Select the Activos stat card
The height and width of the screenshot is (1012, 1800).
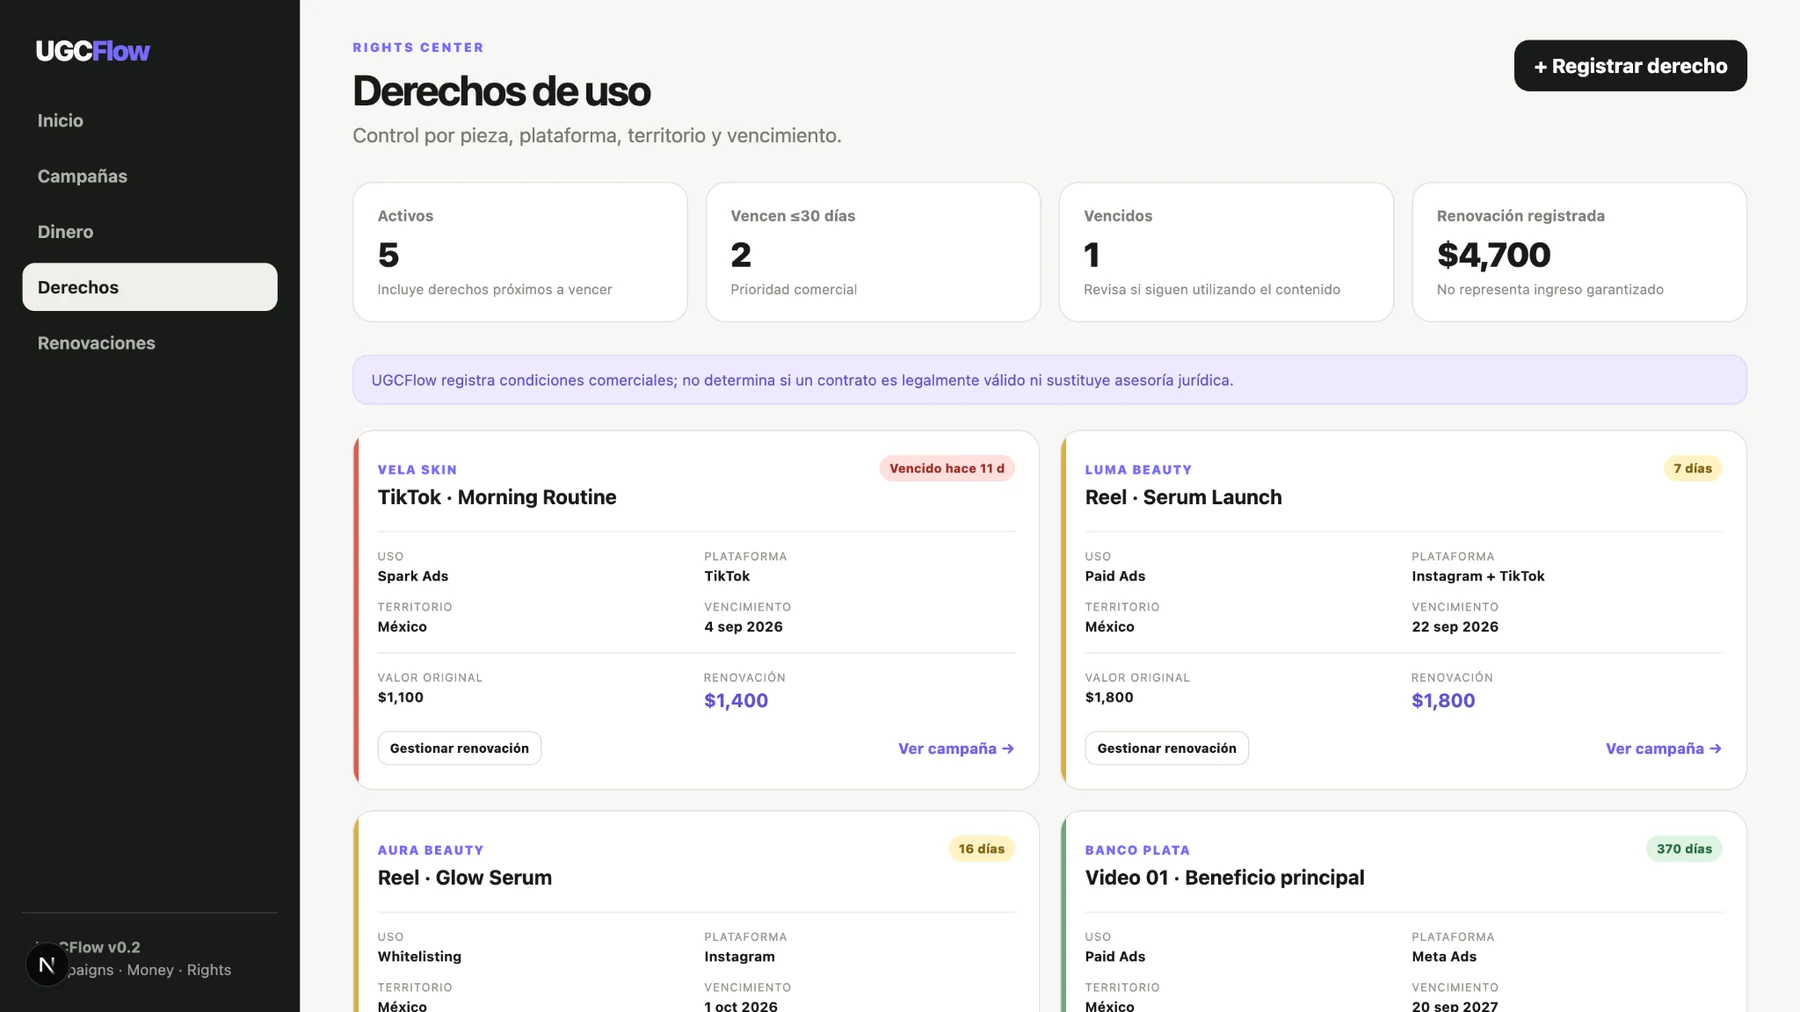point(520,252)
